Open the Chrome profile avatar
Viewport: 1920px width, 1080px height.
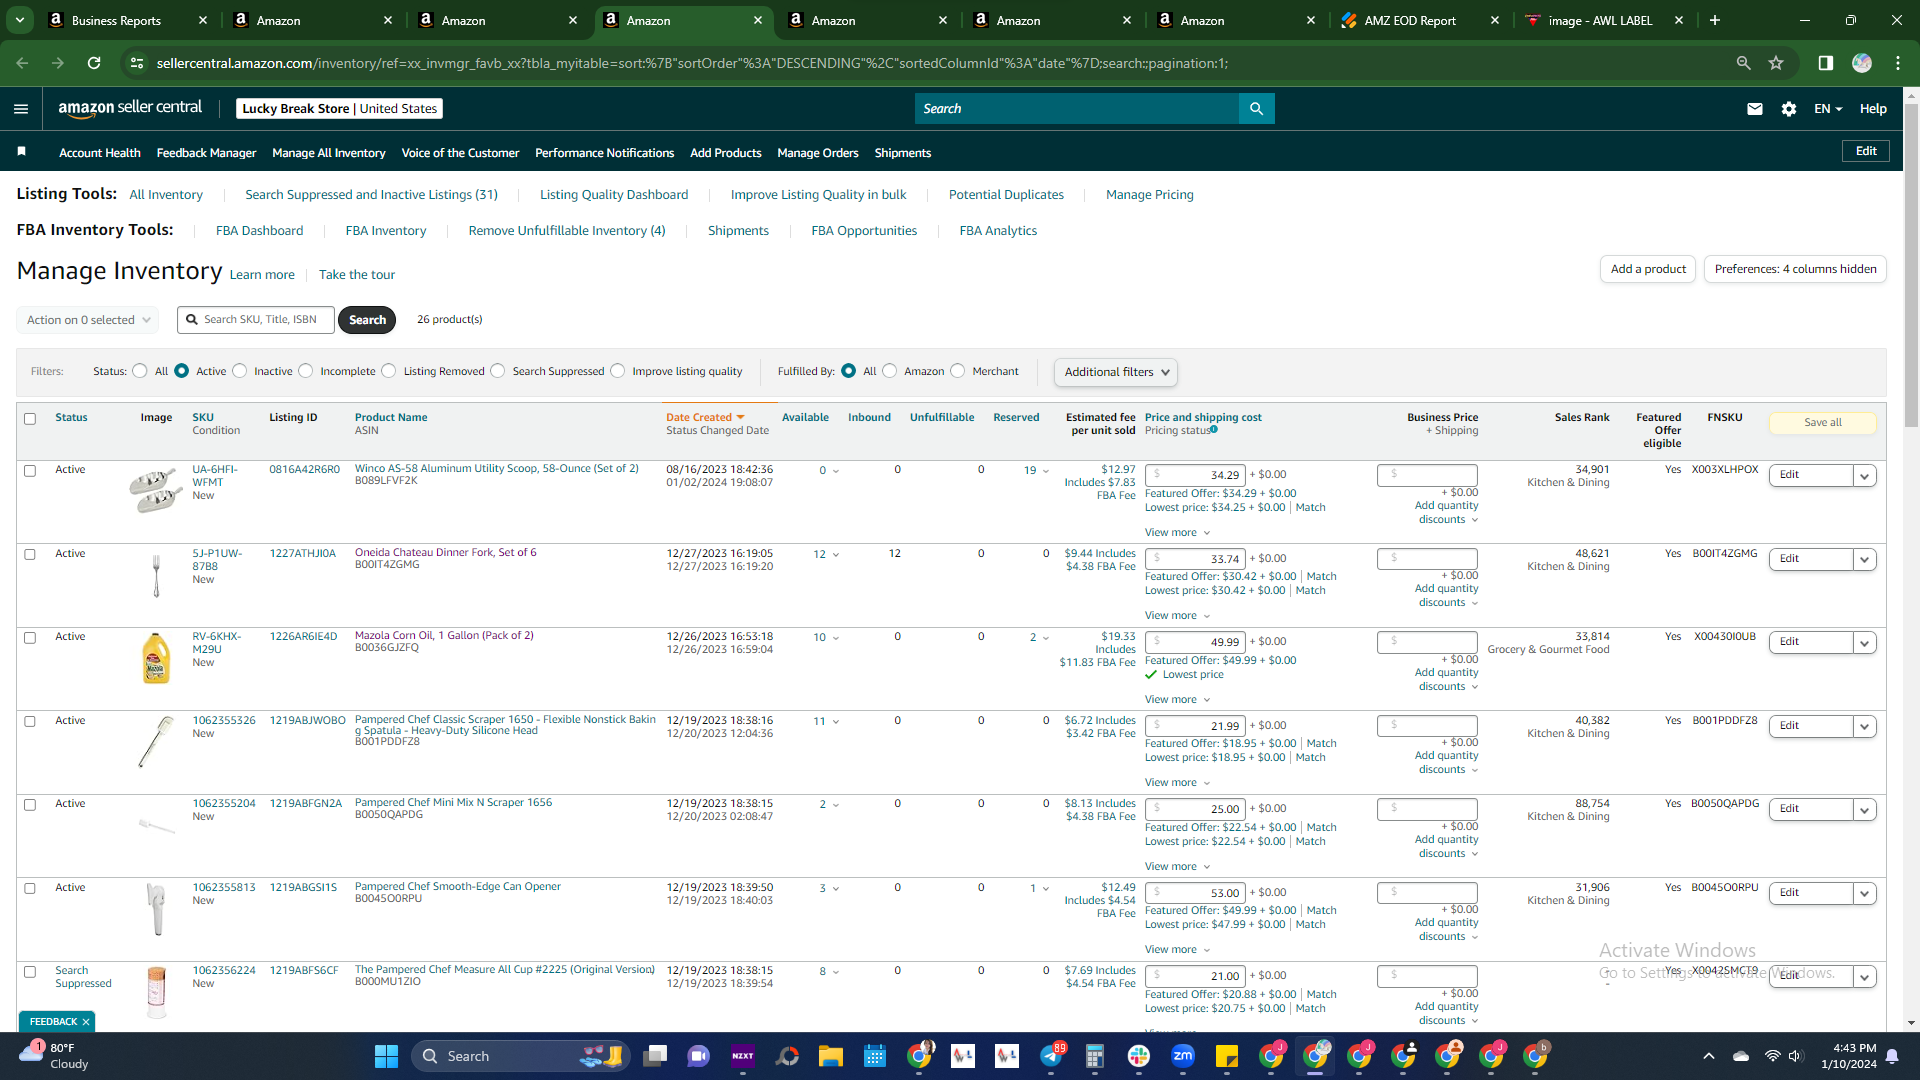pos(1862,63)
